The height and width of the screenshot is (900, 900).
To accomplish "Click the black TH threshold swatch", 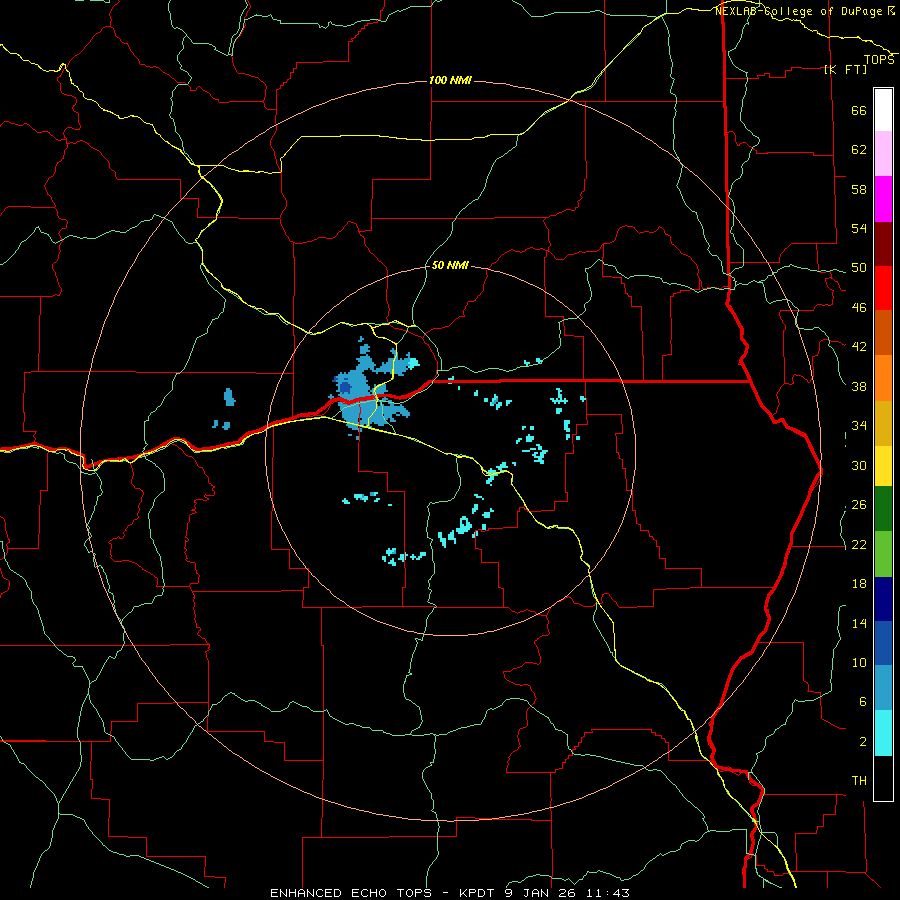I will click(x=883, y=778).
